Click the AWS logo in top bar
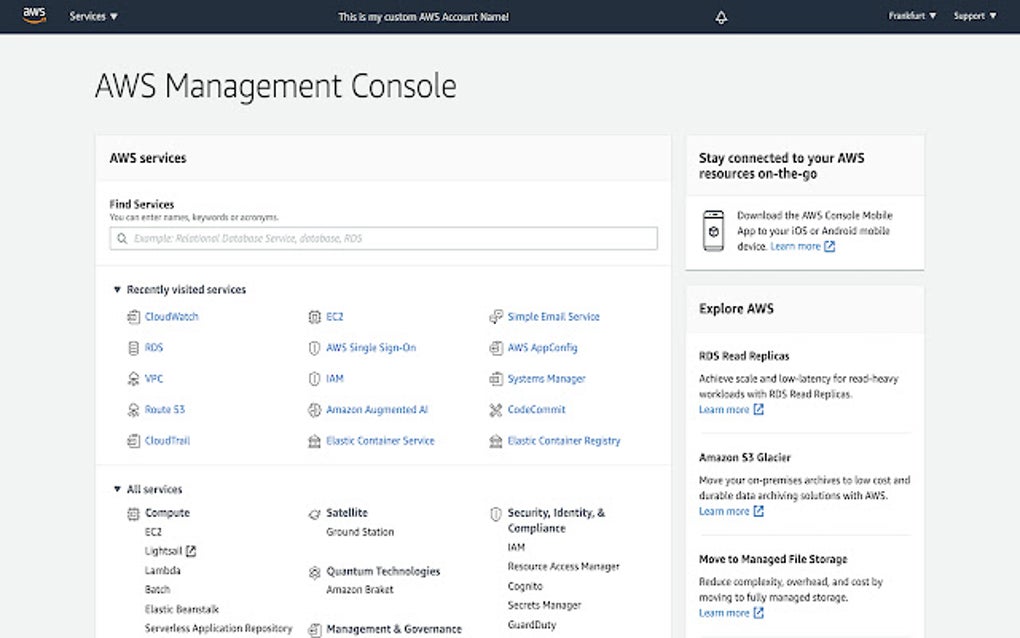Viewport: 1020px width, 638px height. coord(35,15)
